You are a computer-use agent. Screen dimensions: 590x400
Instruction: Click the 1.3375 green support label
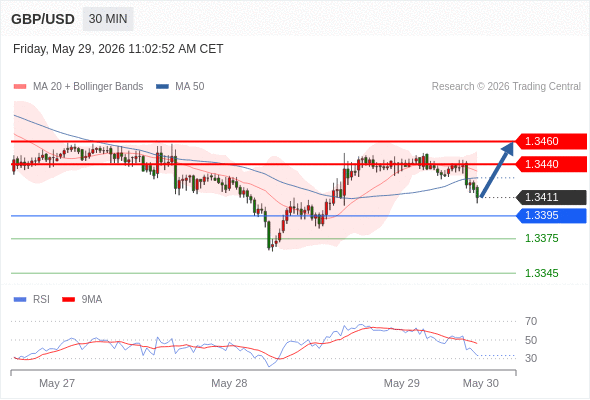541,239
